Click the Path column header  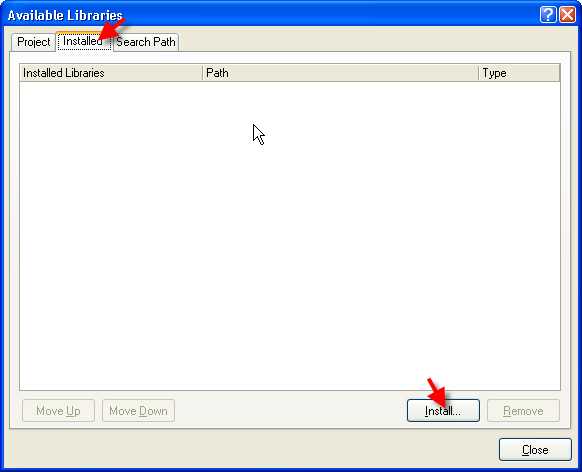[340, 73]
